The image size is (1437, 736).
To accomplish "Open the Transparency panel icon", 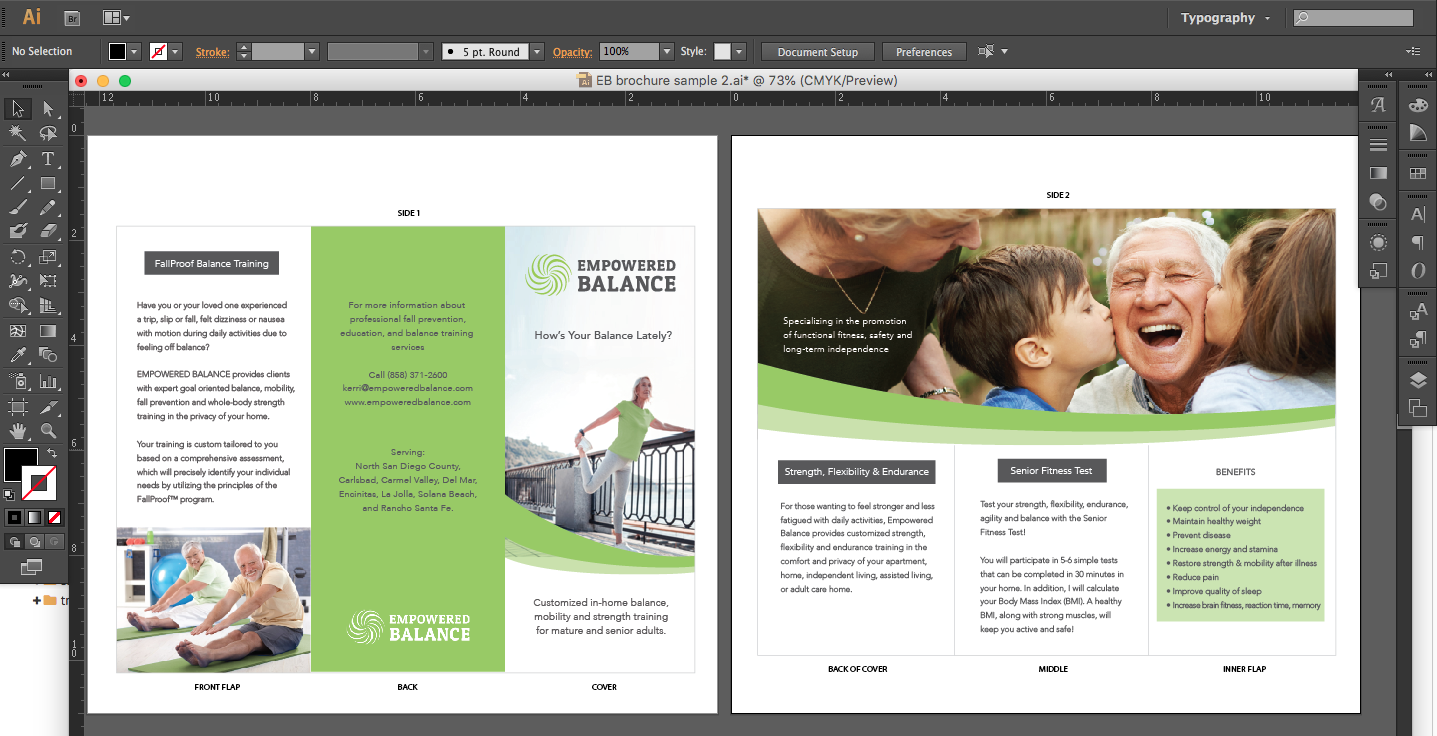I will pyautogui.click(x=1378, y=202).
